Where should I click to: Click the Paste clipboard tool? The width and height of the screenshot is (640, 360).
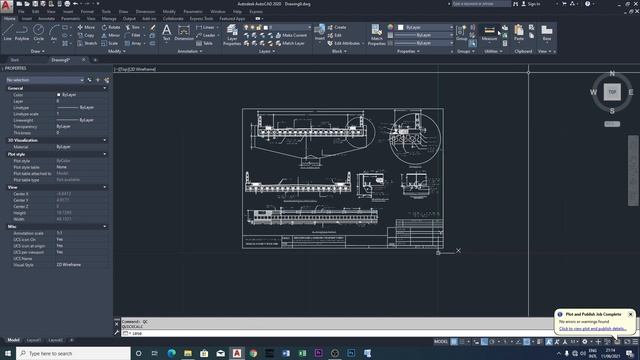pyautogui.click(x=519, y=33)
